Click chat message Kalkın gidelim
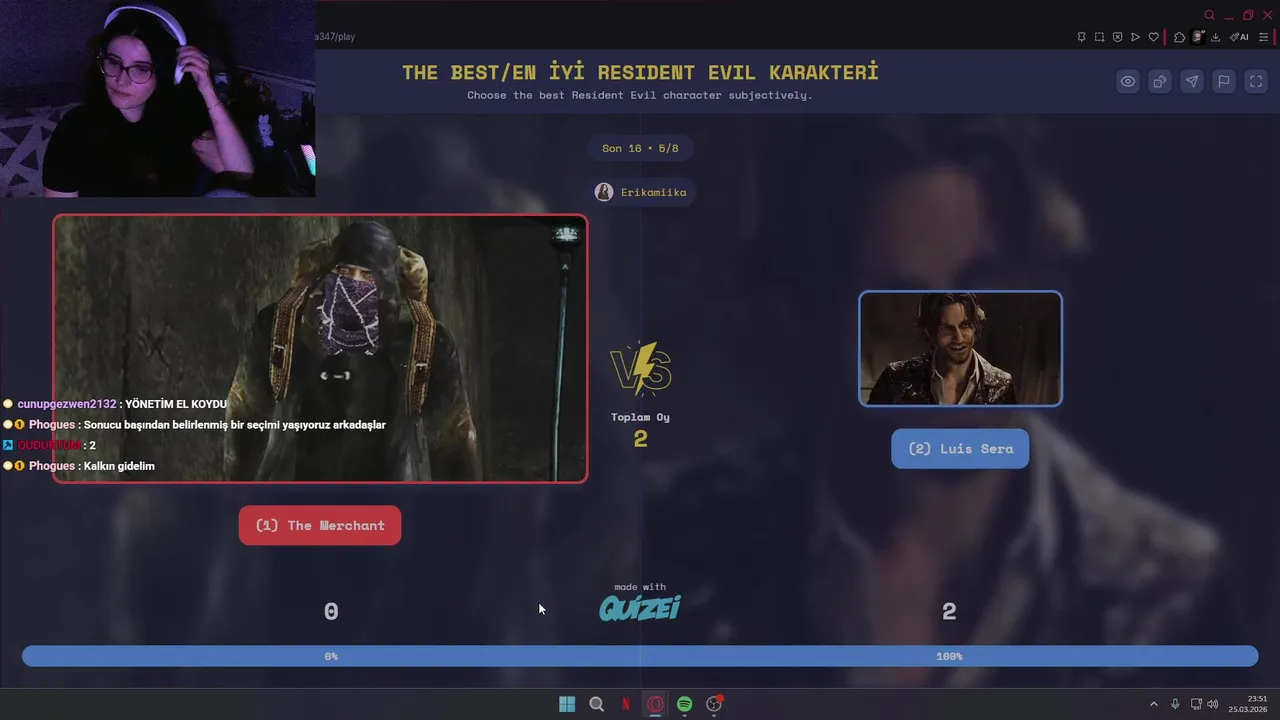 pos(119,466)
